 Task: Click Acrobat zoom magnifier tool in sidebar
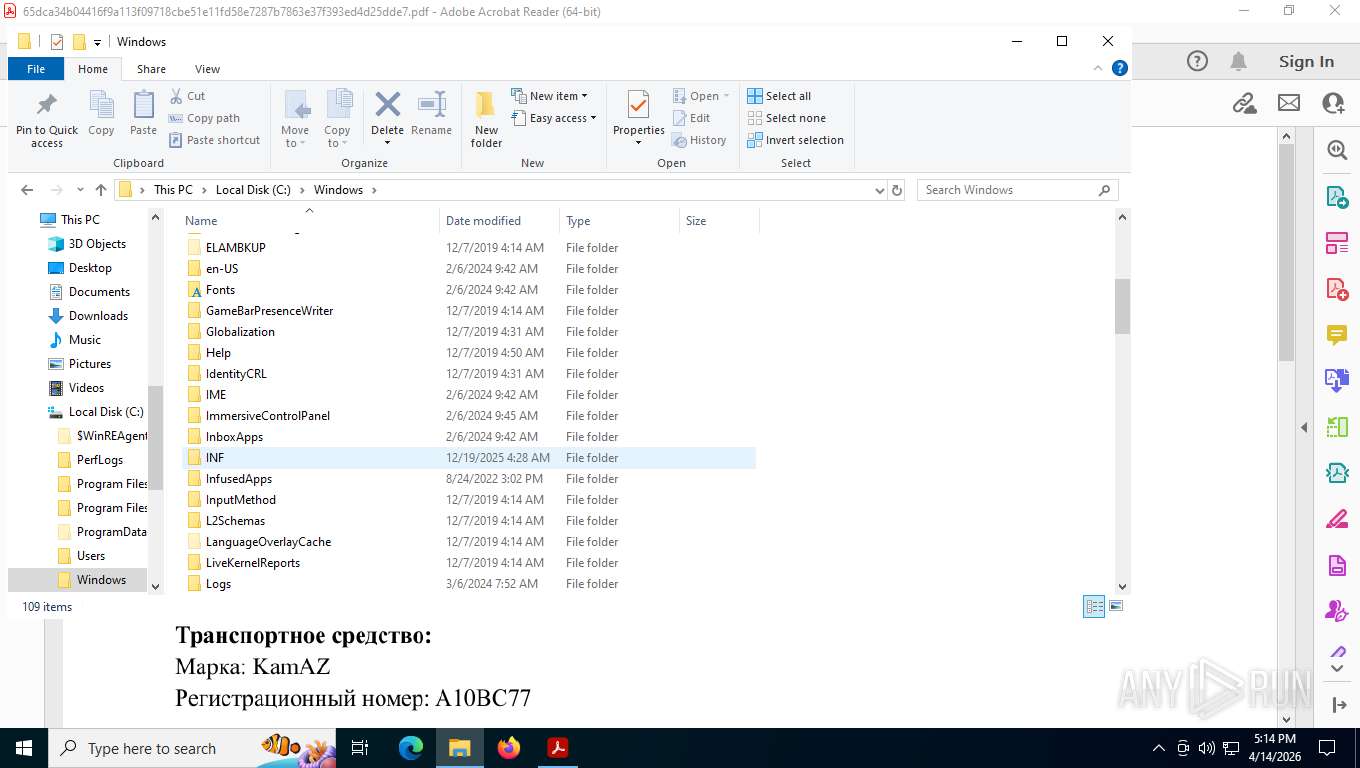click(1337, 150)
